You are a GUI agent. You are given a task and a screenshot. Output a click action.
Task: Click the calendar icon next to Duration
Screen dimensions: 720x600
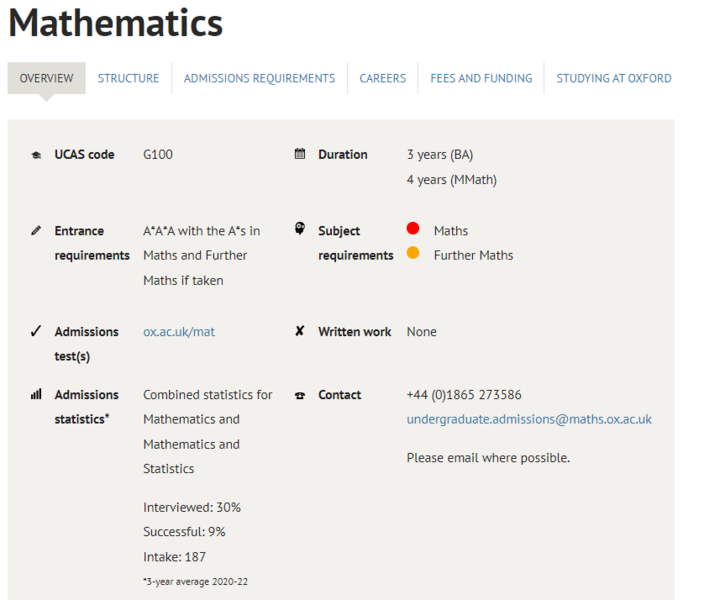[300, 154]
